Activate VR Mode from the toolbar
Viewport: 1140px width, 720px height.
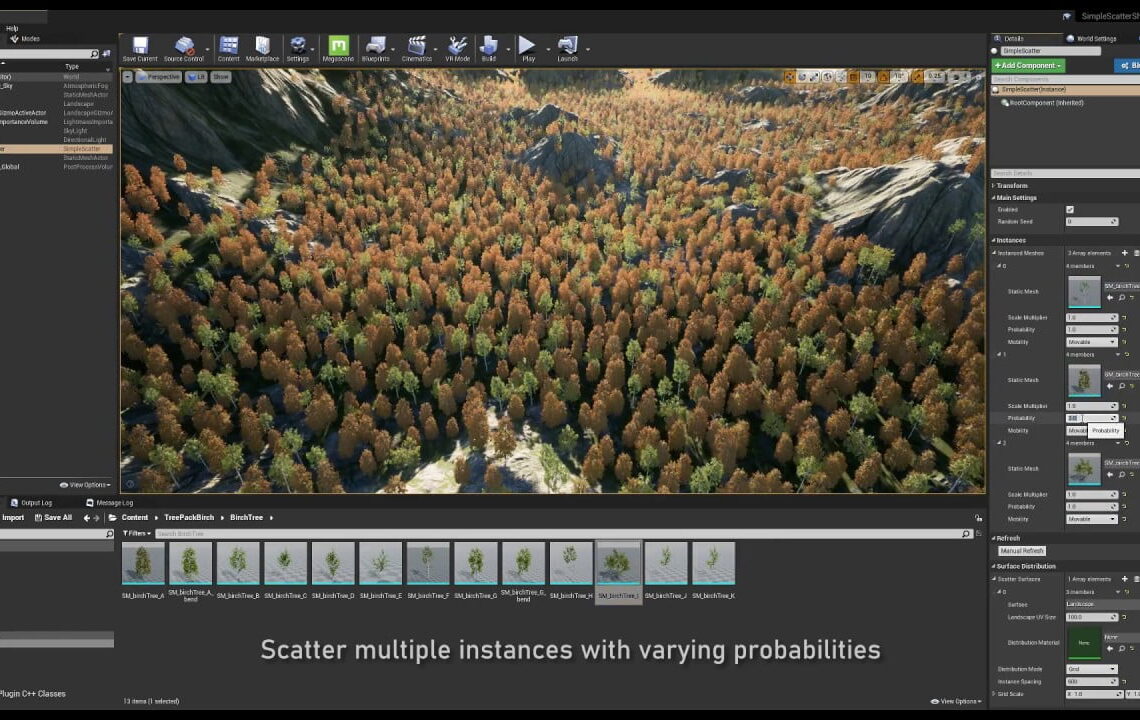pyautogui.click(x=457, y=48)
